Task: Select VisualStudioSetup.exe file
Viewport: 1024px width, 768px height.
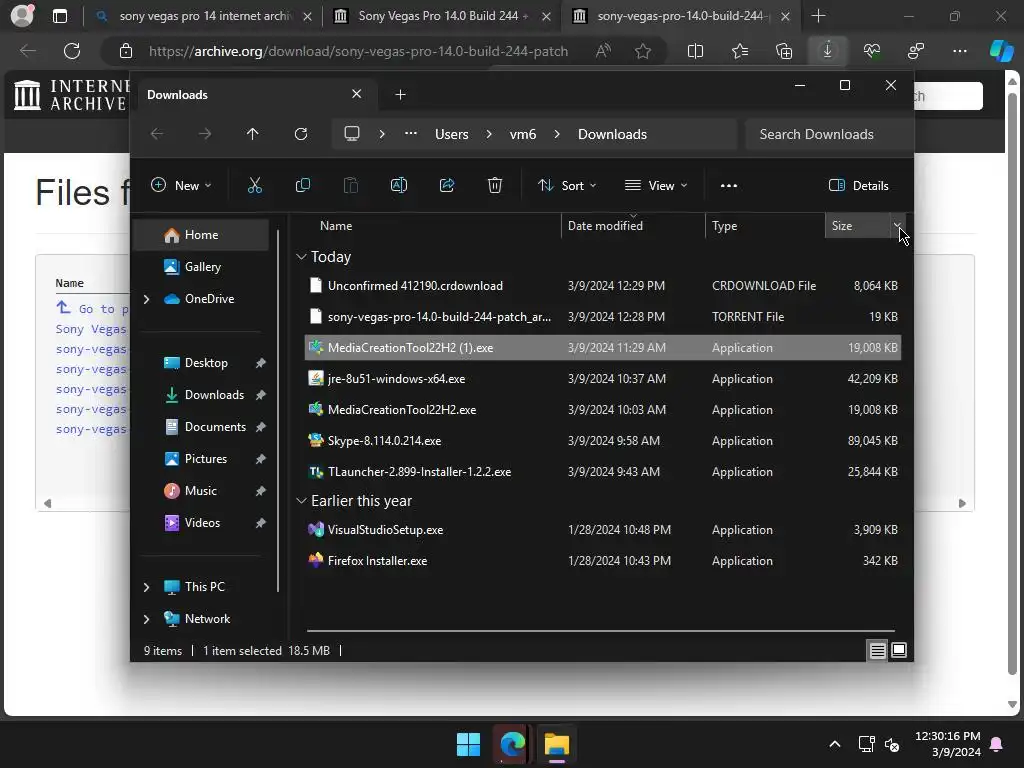Action: (603, 530)
